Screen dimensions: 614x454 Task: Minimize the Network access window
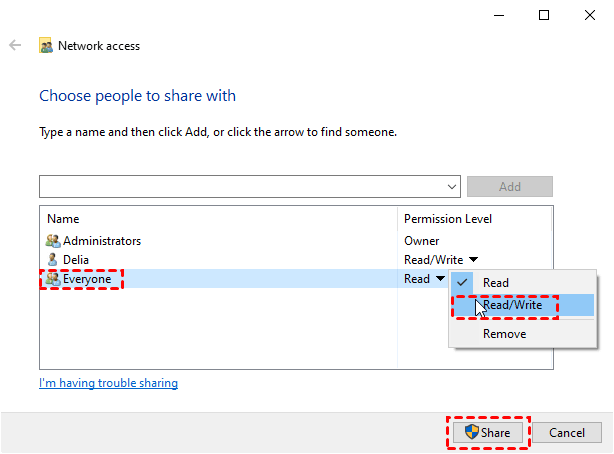click(x=499, y=15)
